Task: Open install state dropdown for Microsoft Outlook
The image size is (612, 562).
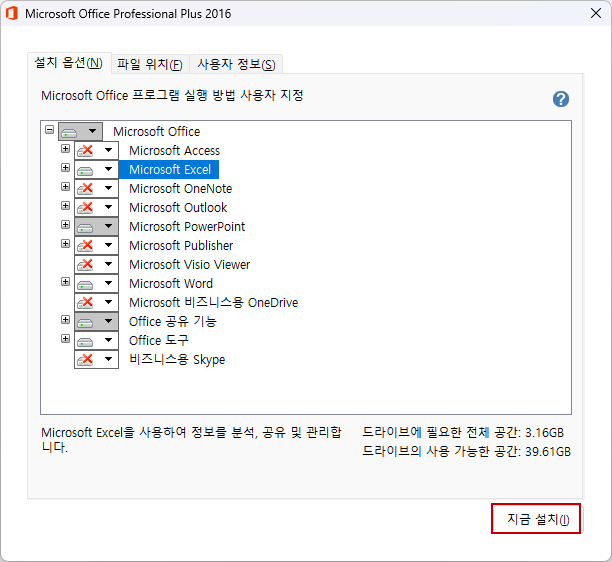Action: [x=96, y=207]
